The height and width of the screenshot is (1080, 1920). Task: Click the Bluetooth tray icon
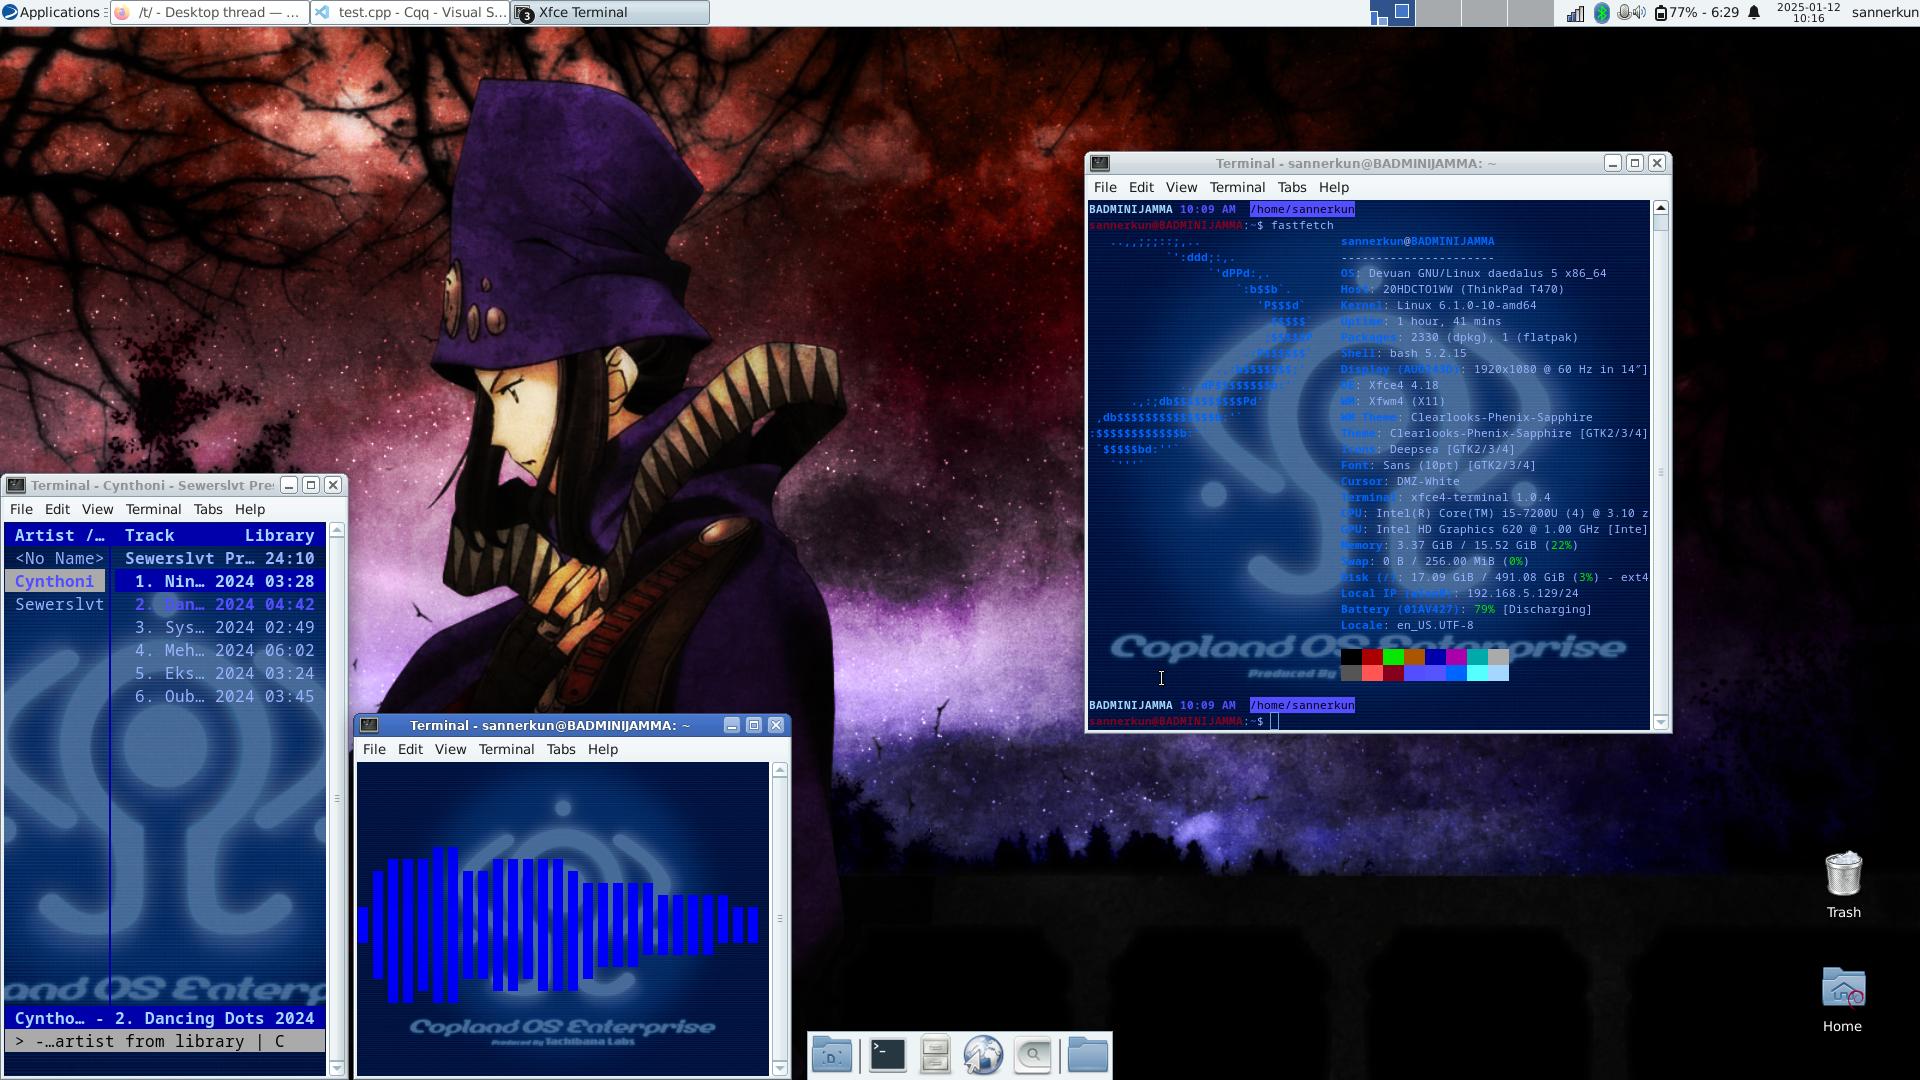pyautogui.click(x=1601, y=13)
